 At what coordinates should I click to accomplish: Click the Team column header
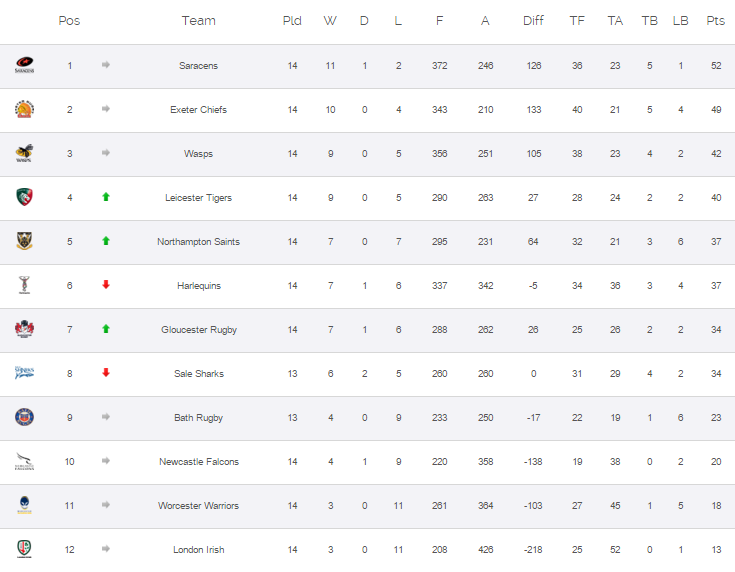coord(199,21)
